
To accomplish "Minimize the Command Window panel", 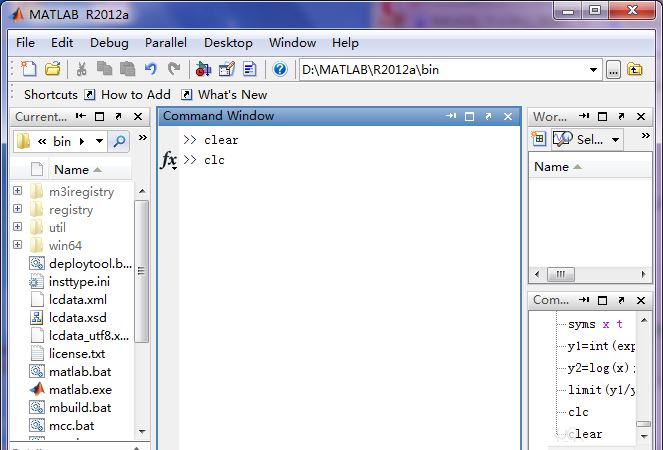I will click(x=451, y=116).
